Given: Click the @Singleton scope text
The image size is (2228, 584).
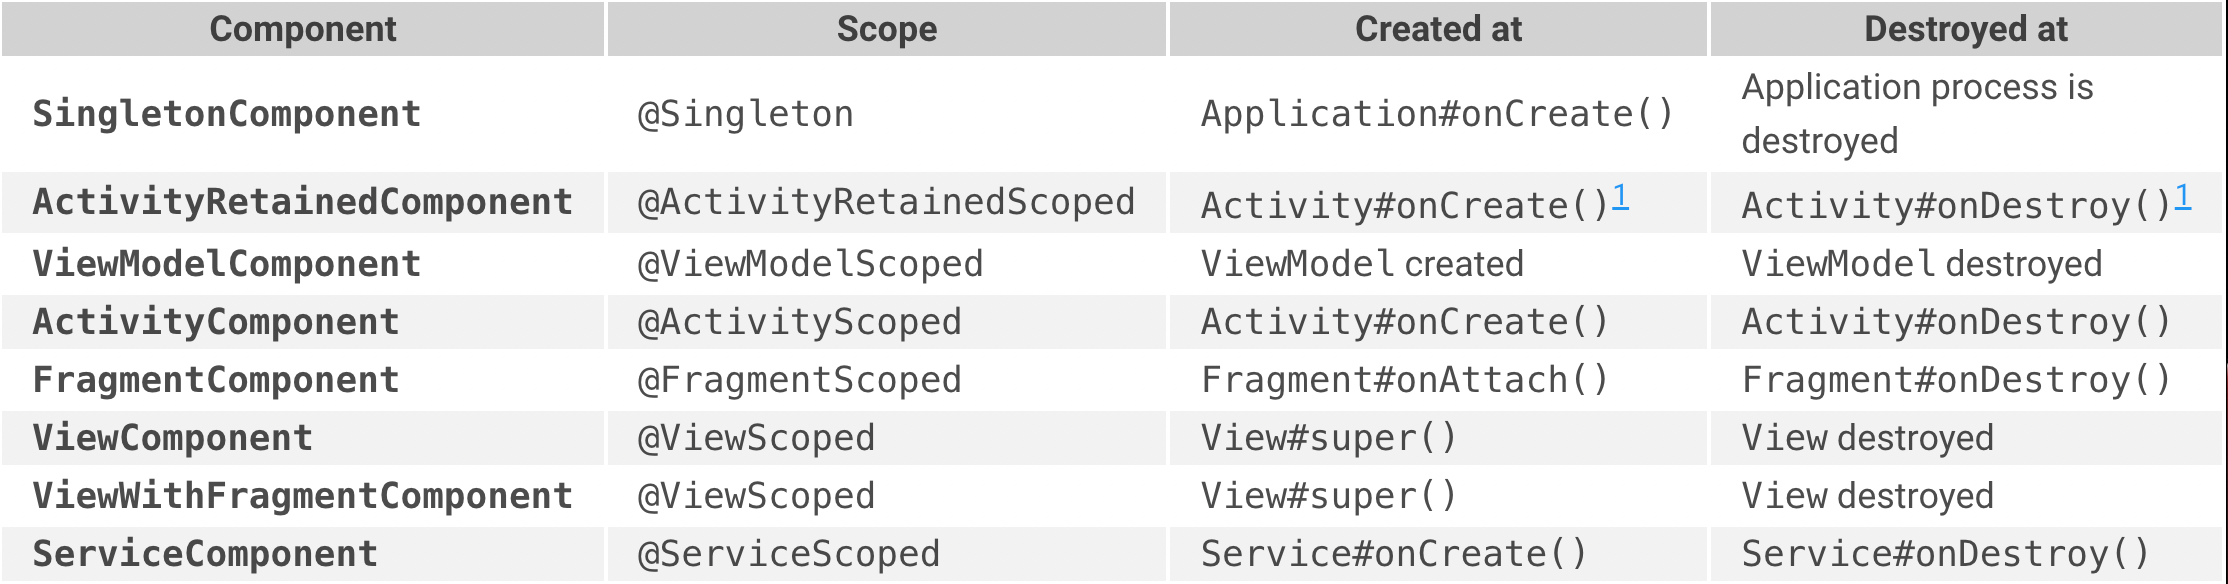Looking at the screenshot, I should click(x=746, y=114).
